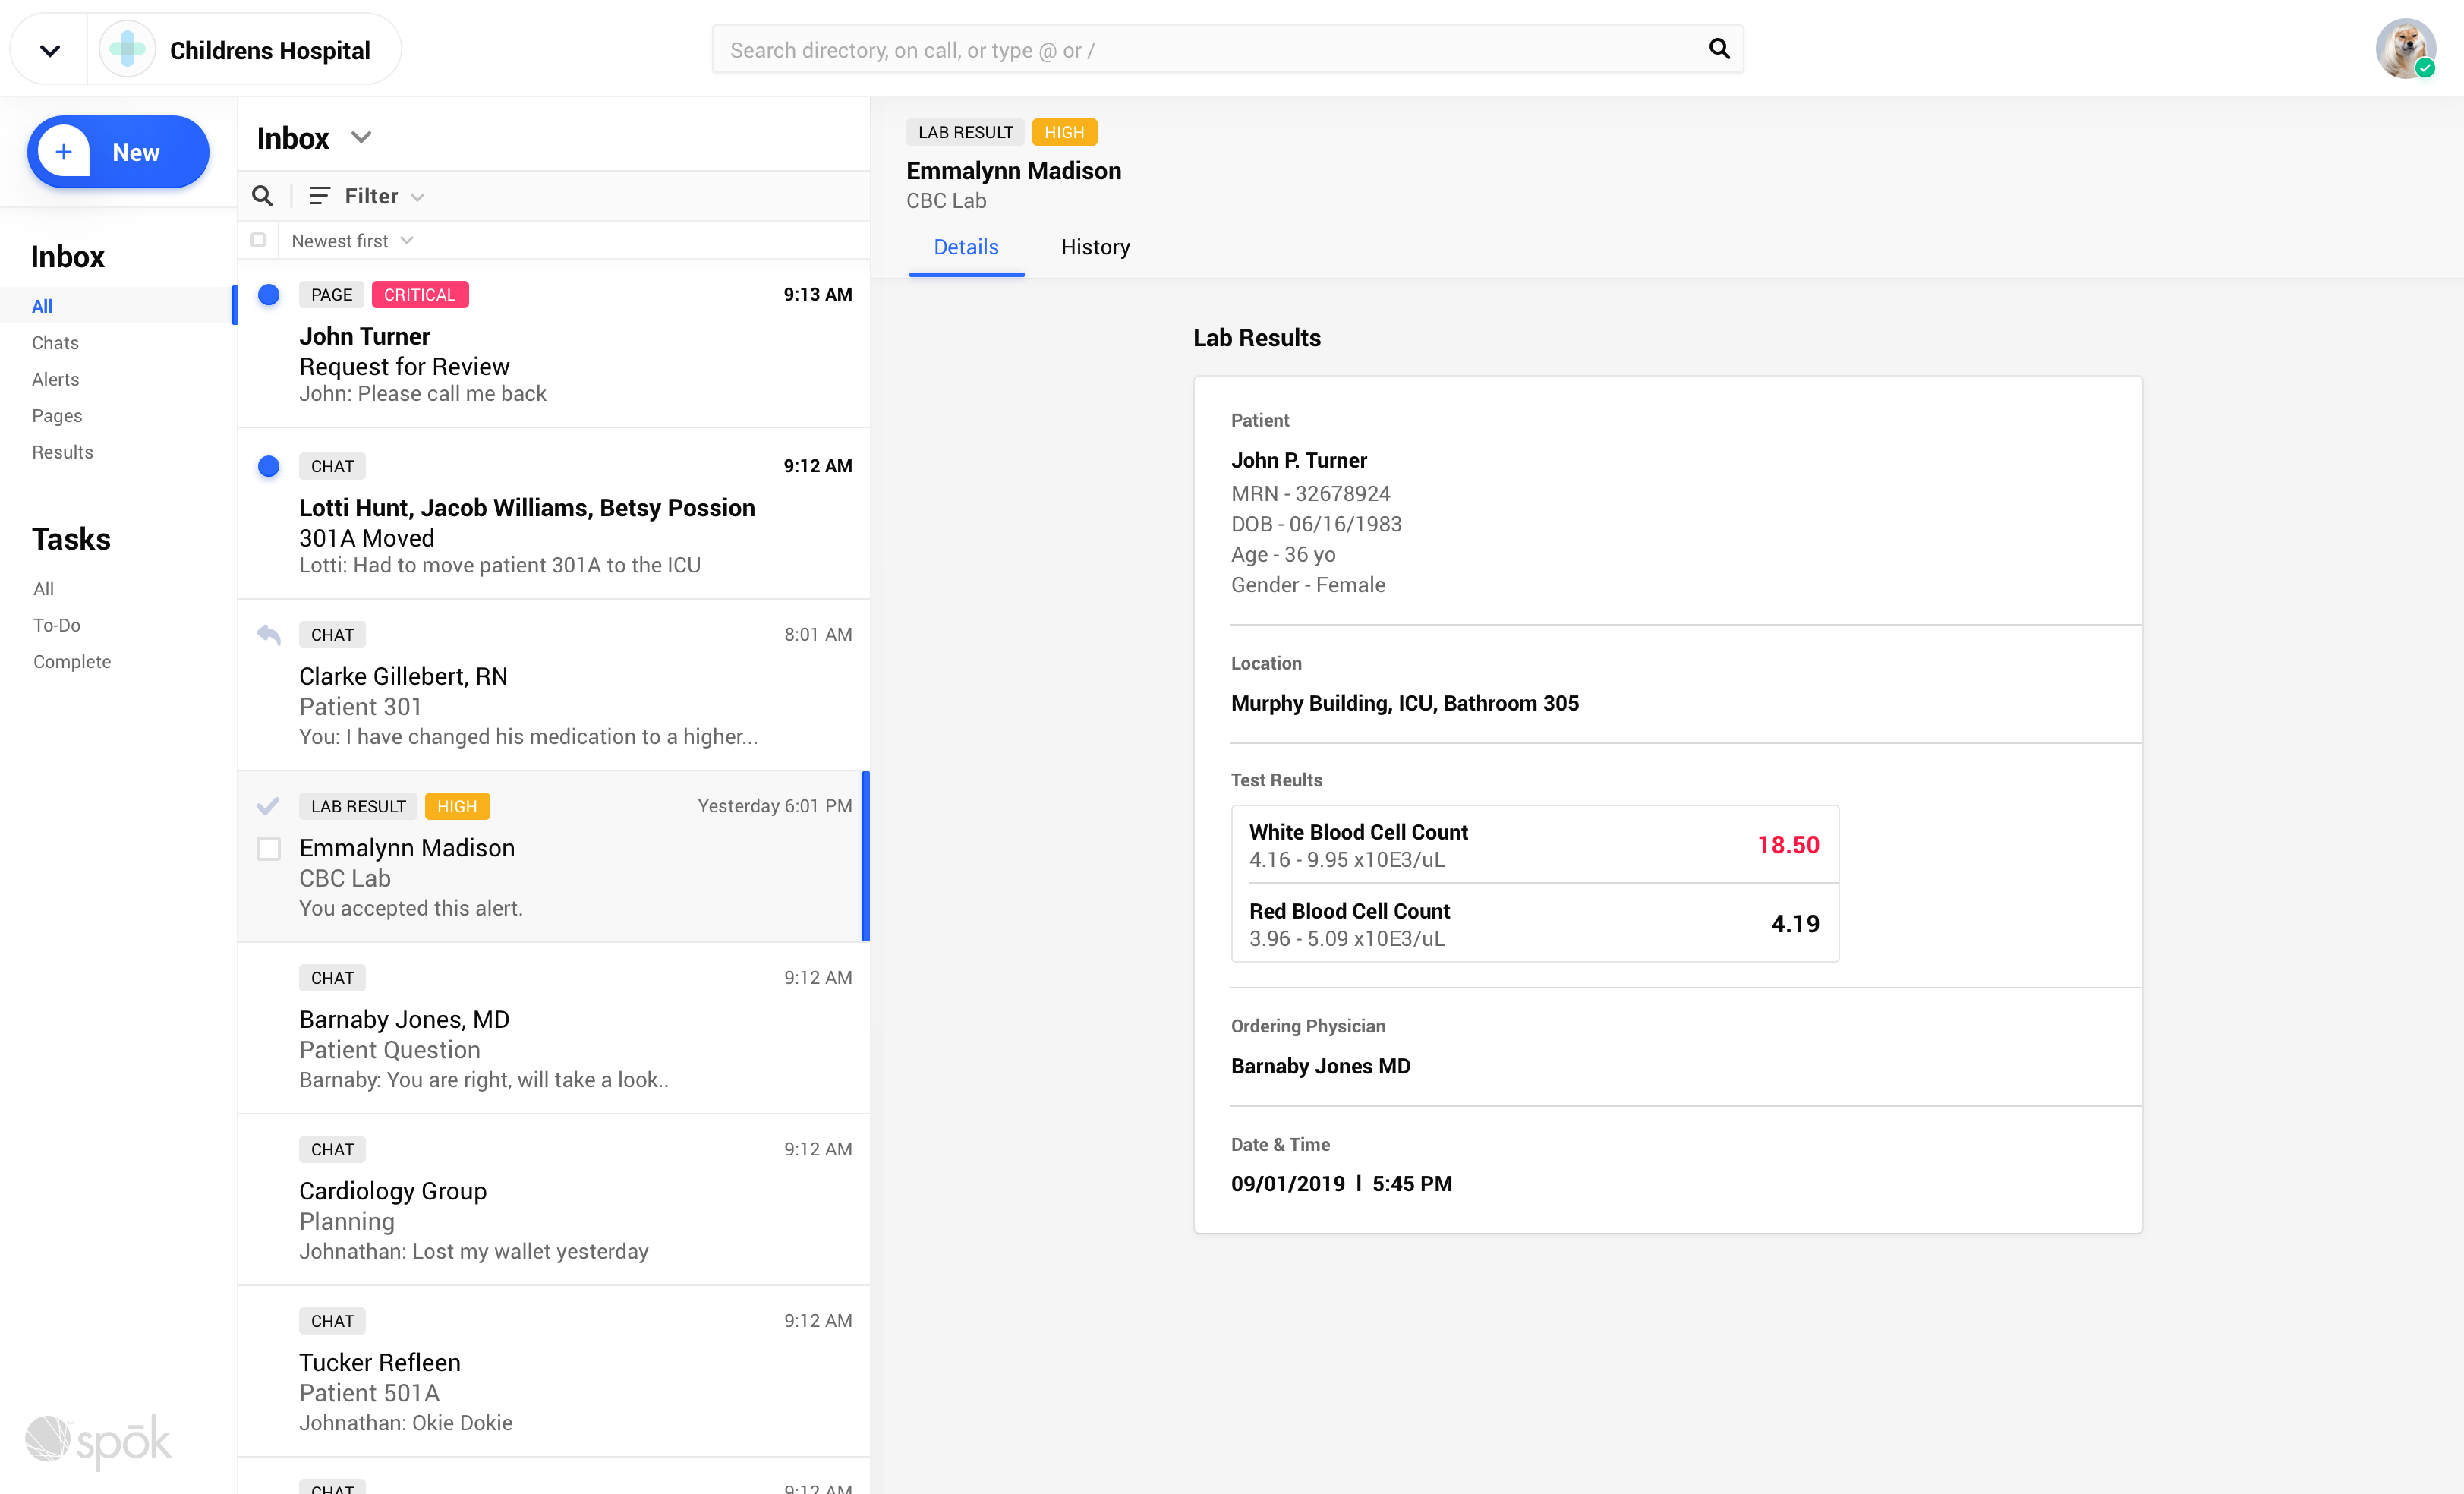Click location Murphy Building, ICU, Bathroom 305
Viewport: 2464px width, 1494px height.
click(1405, 703)
